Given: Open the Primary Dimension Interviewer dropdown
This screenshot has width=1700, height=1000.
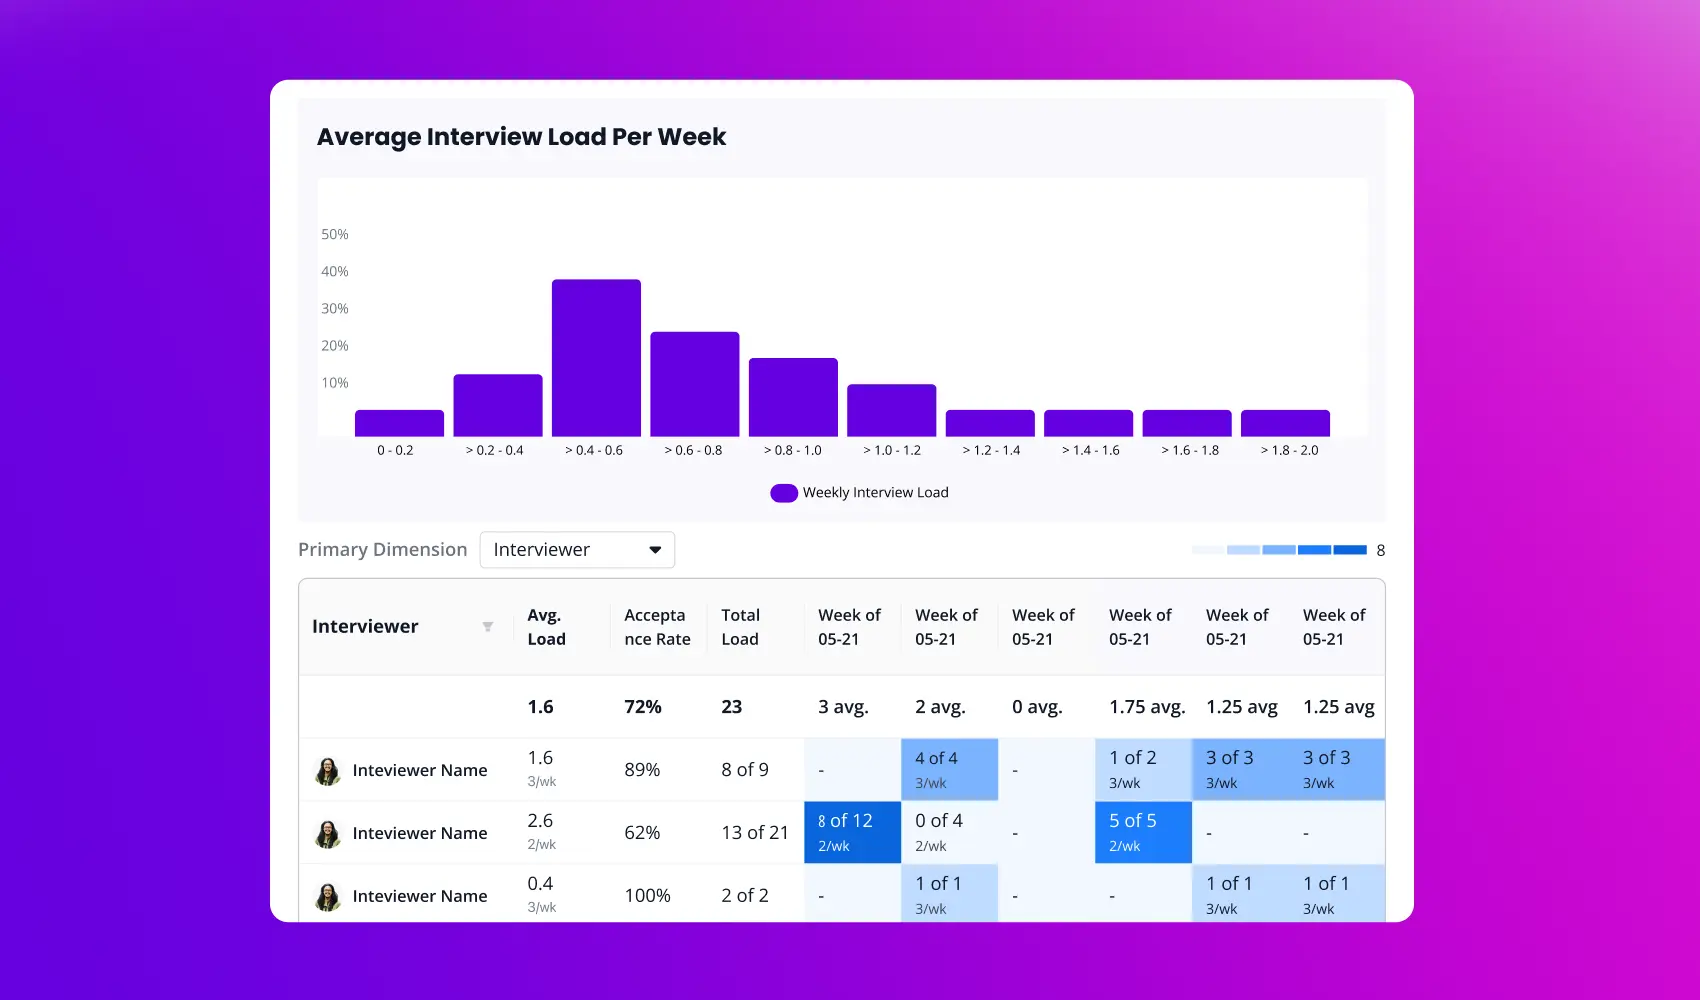Looking at the screenshot, I should (577, 550).
